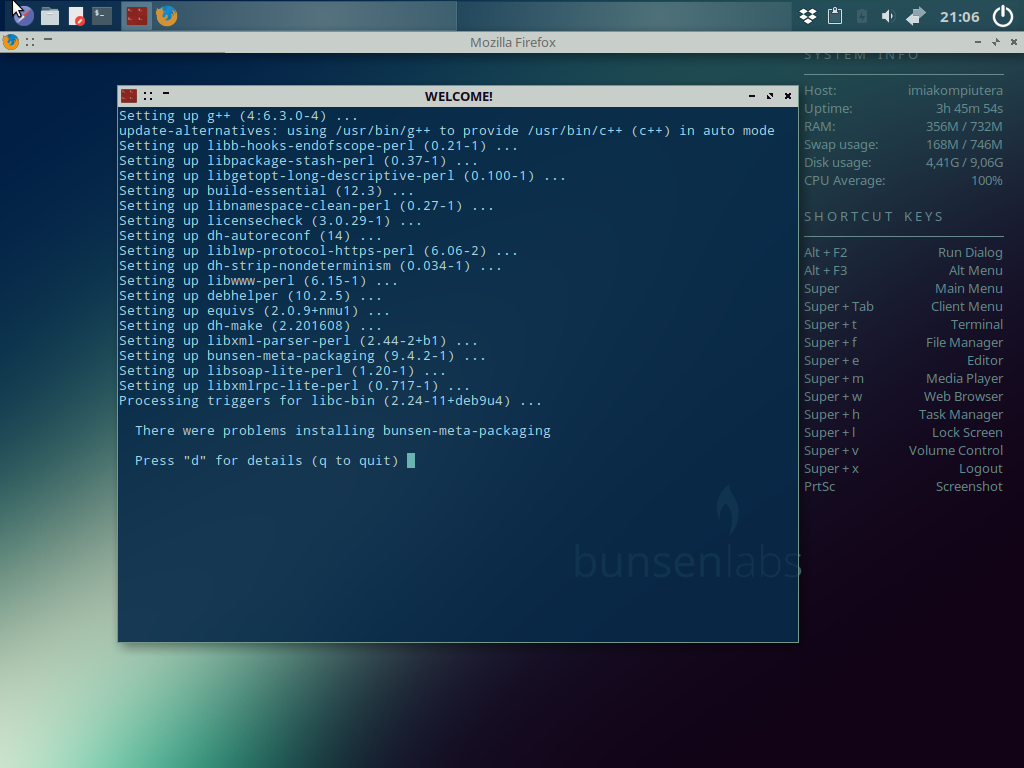
Task: Click the 21:06 clock
Action: (959, 16)
